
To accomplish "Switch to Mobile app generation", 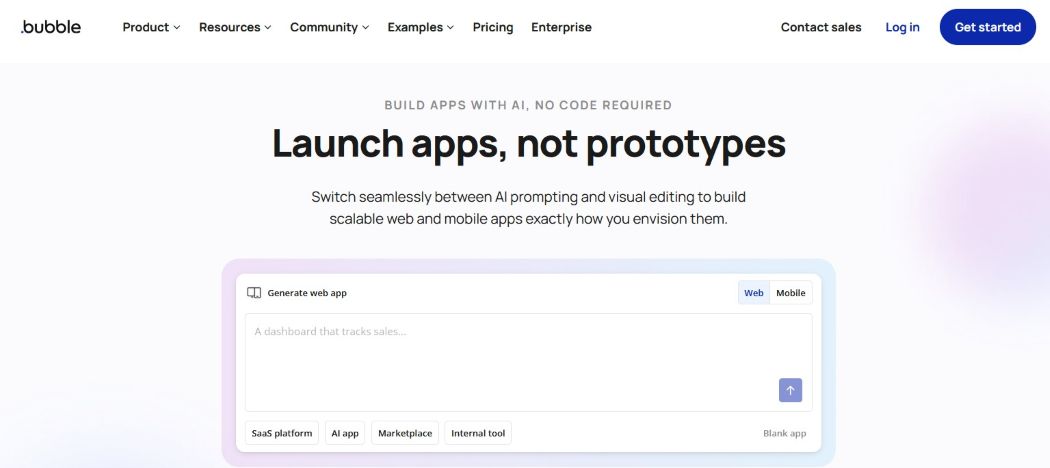I will pyautogui.click(x=791, y=293).
